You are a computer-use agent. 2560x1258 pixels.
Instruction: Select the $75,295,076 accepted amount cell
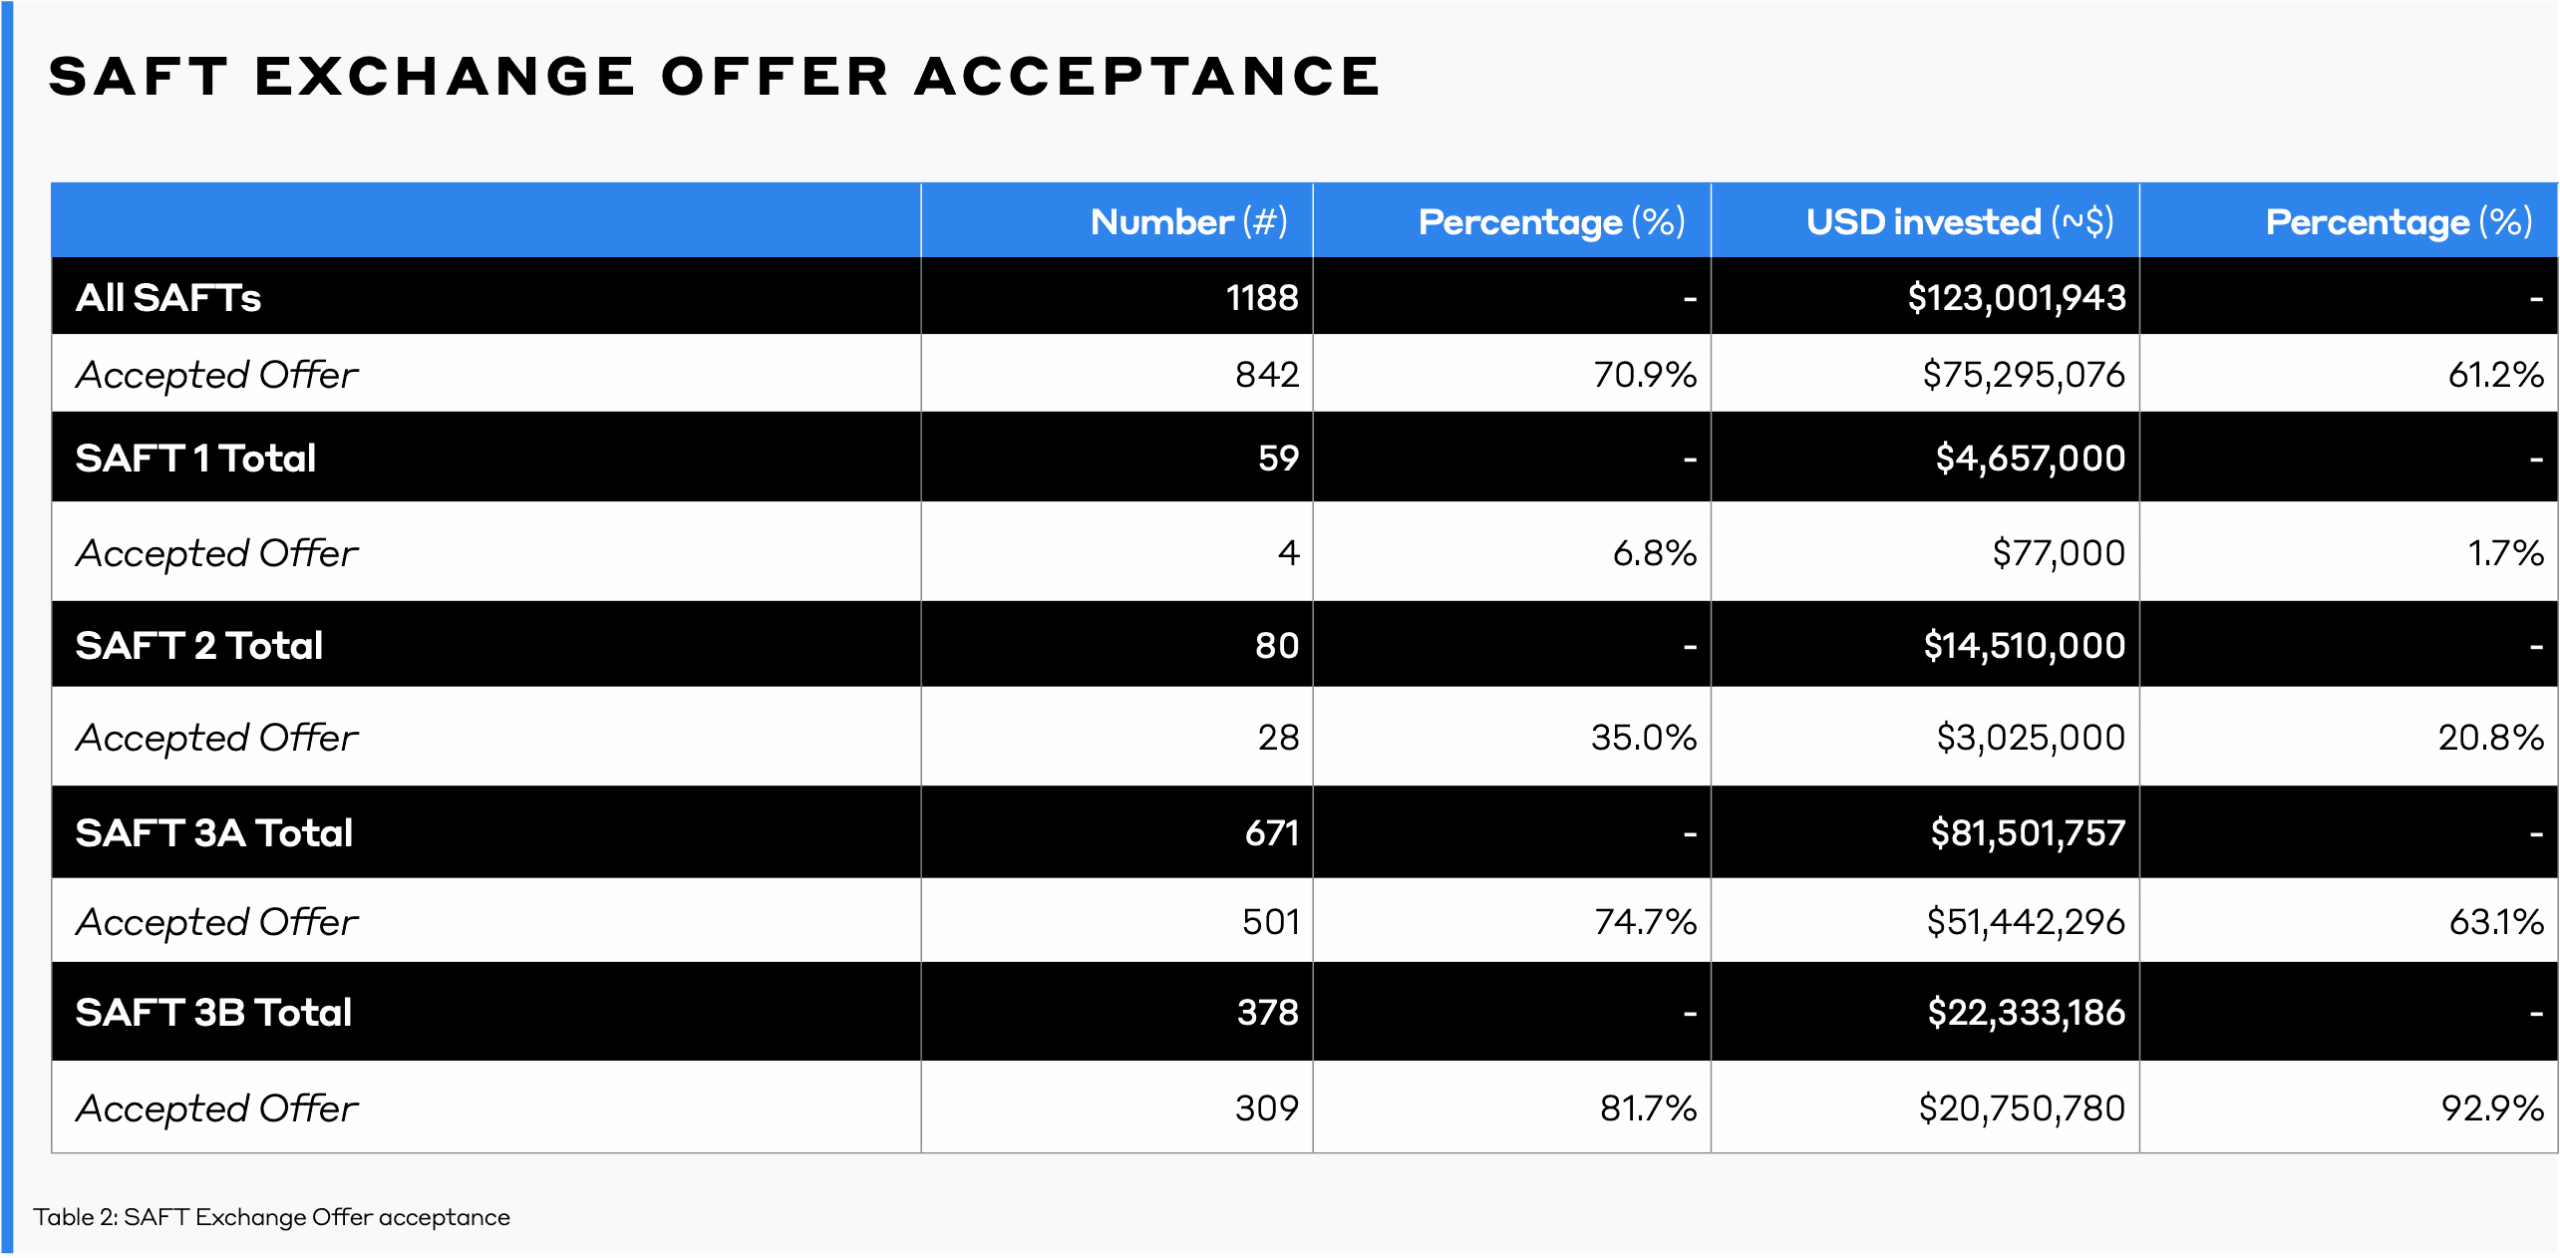[x=2022, y=375]
